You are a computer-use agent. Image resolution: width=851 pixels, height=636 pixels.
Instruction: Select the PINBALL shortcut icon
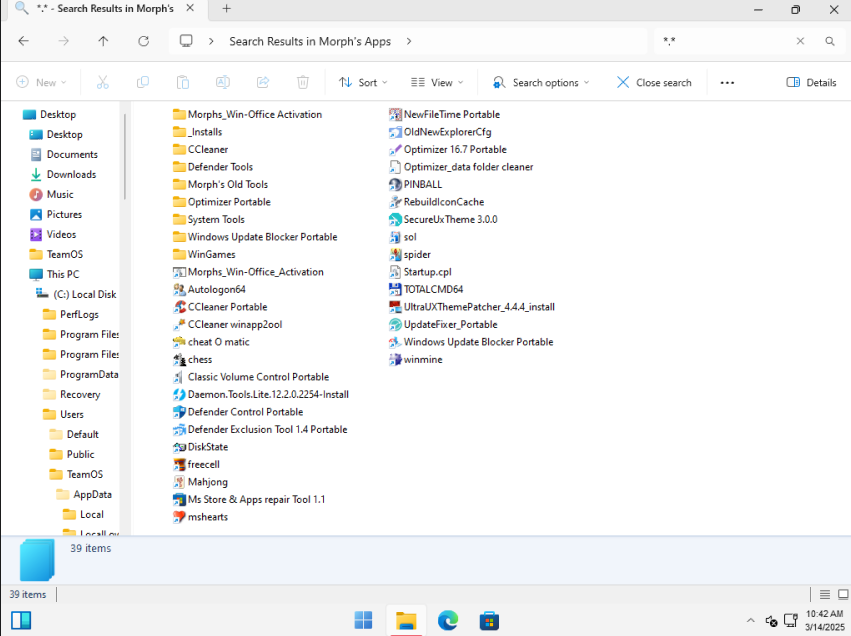(395, 185)
